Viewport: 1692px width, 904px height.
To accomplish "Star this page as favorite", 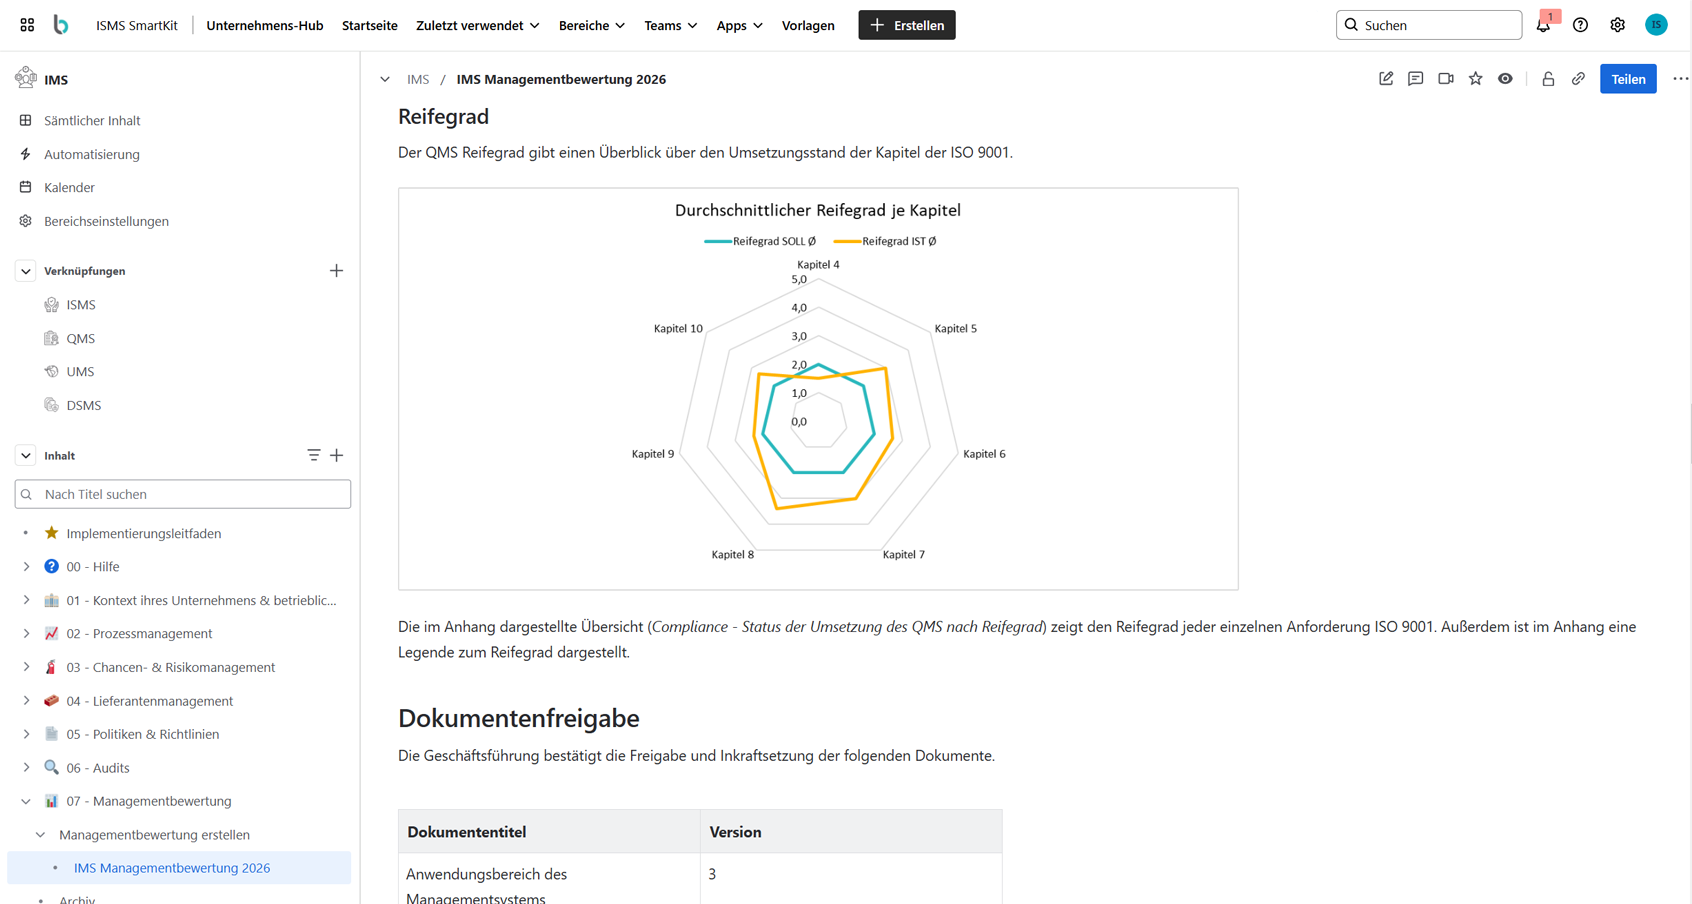I will point(1475,79).
